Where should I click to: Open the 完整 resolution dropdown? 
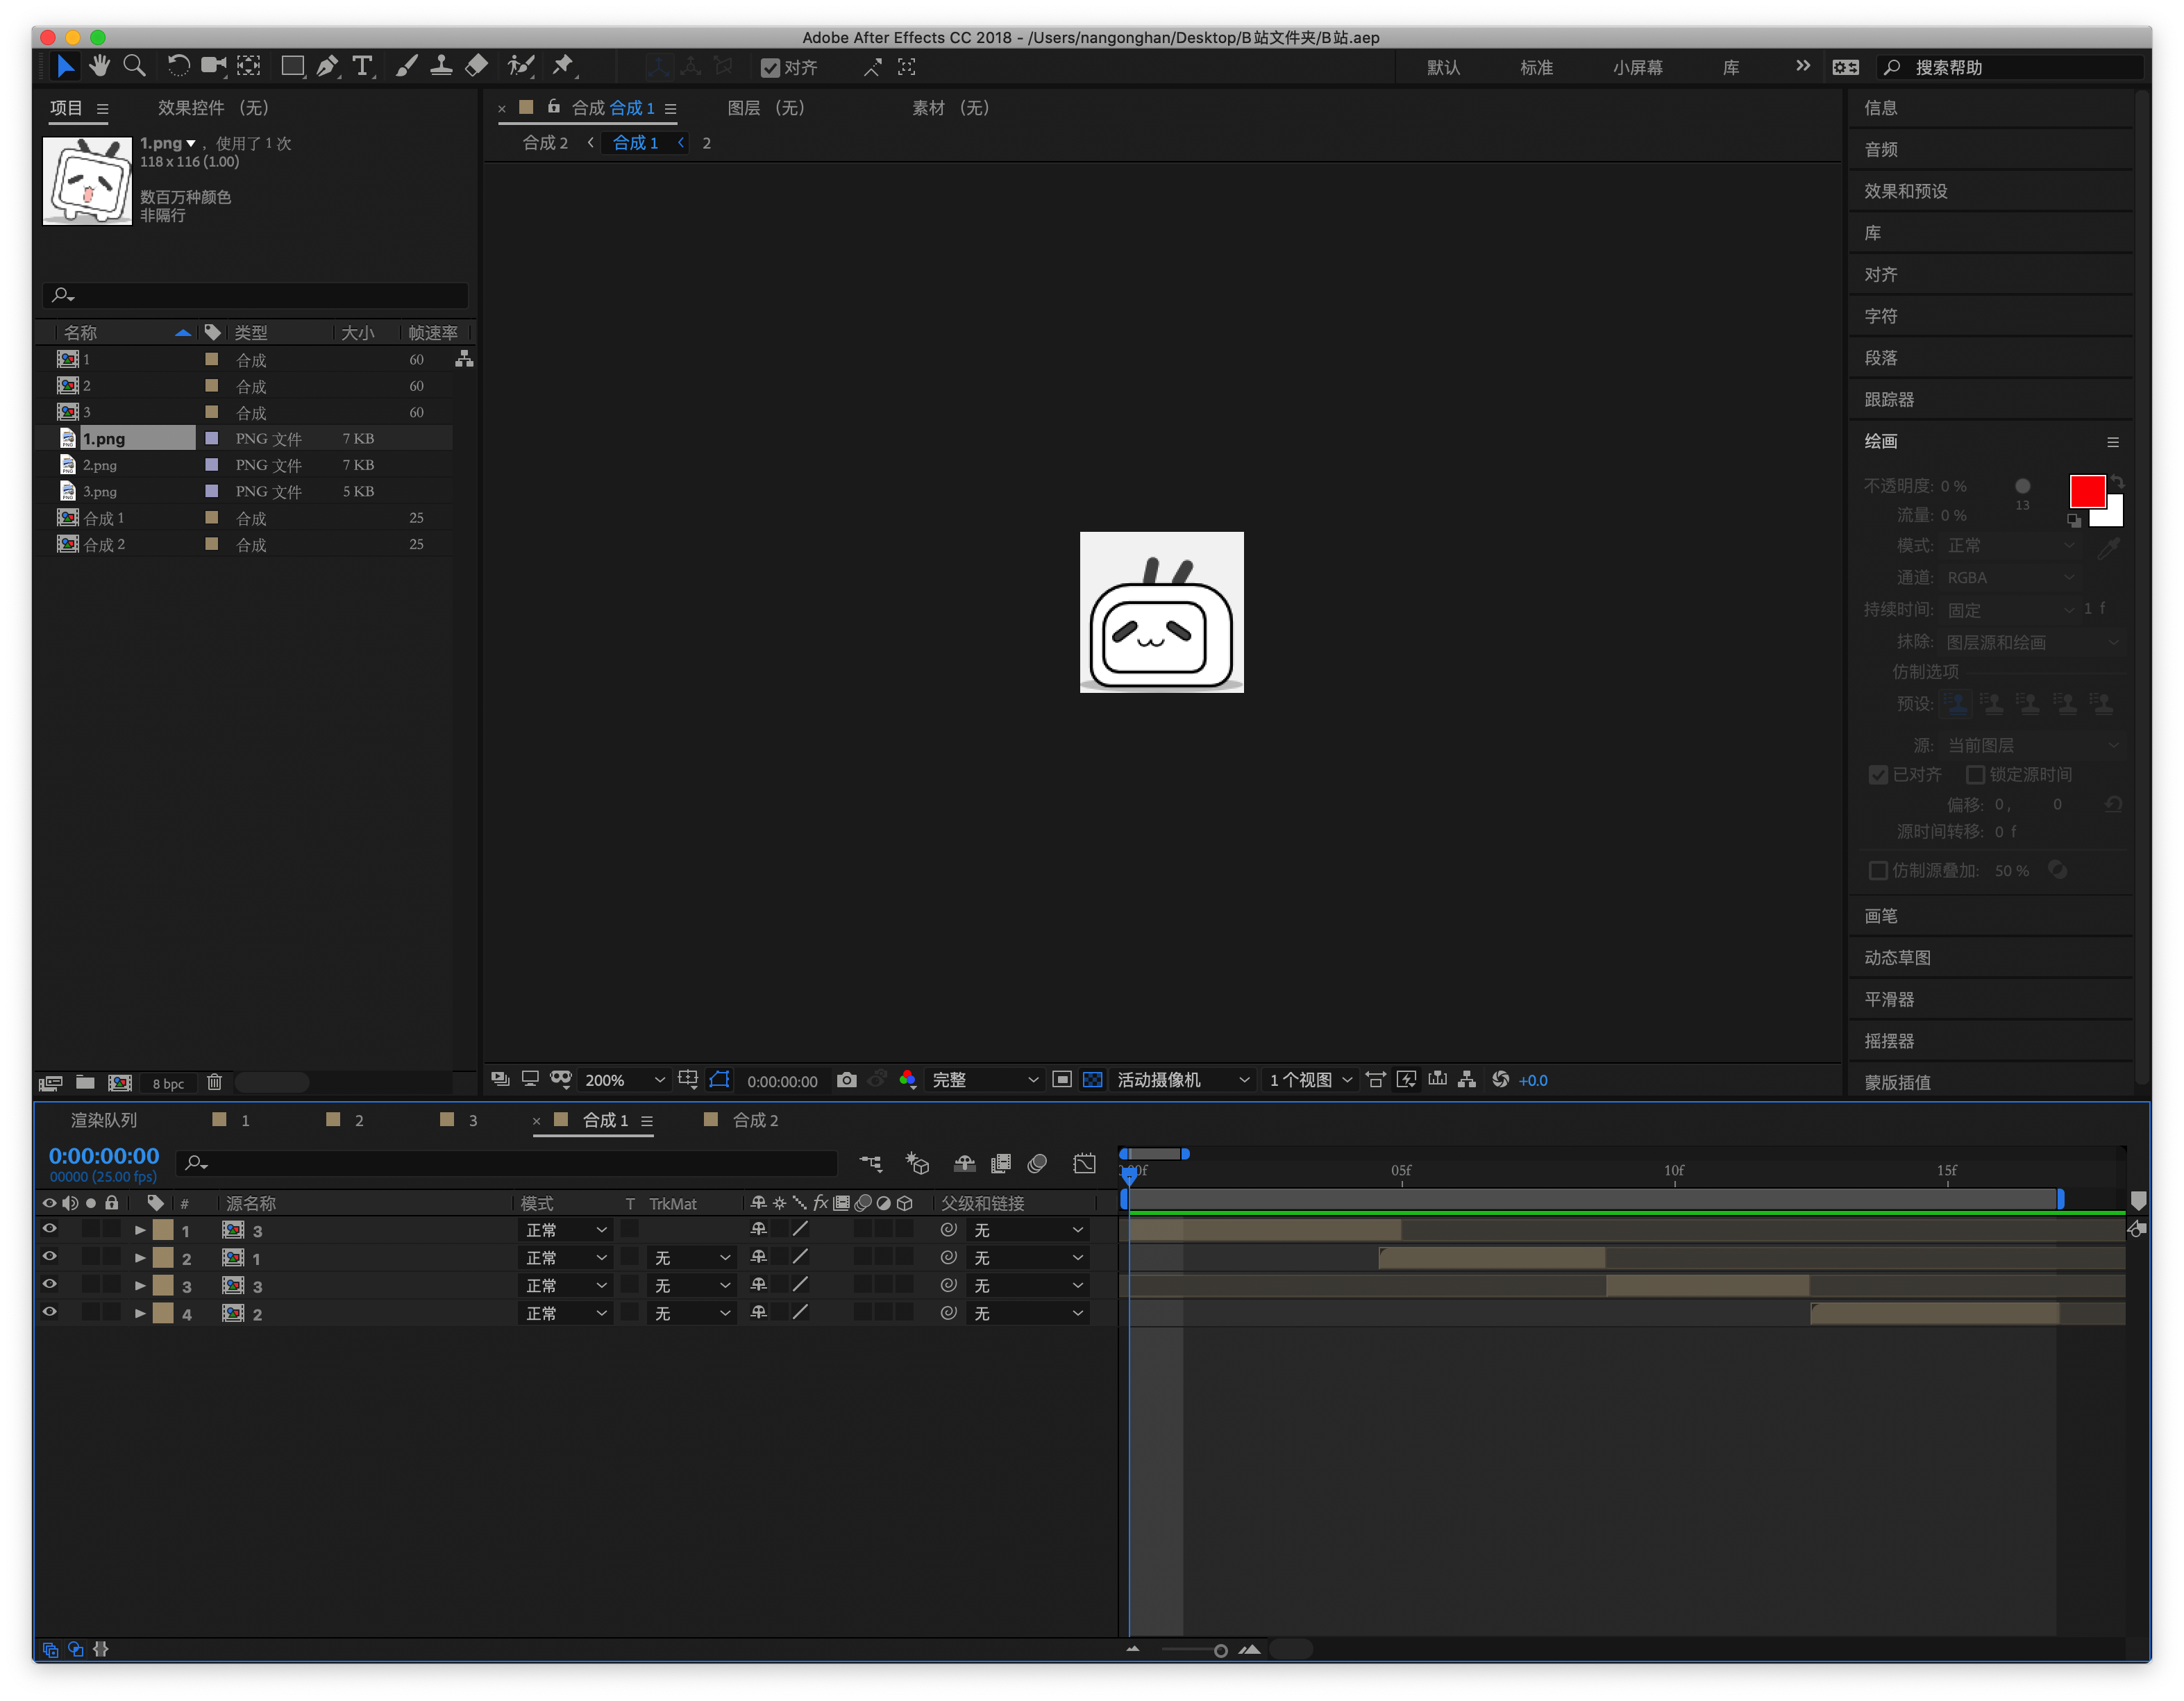[985, 1080]
